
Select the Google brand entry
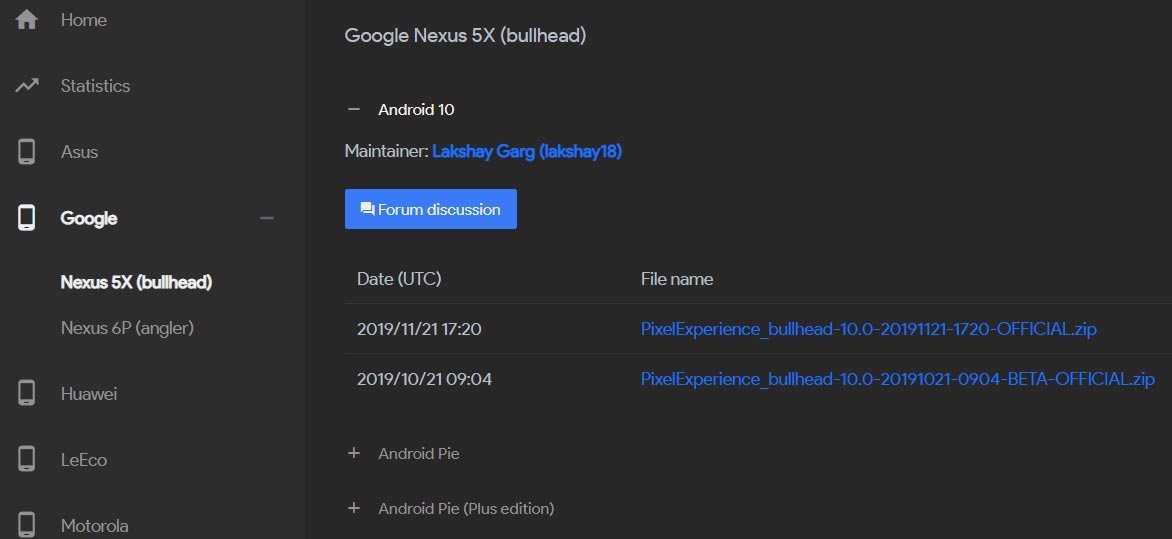(x=89, y=218)
